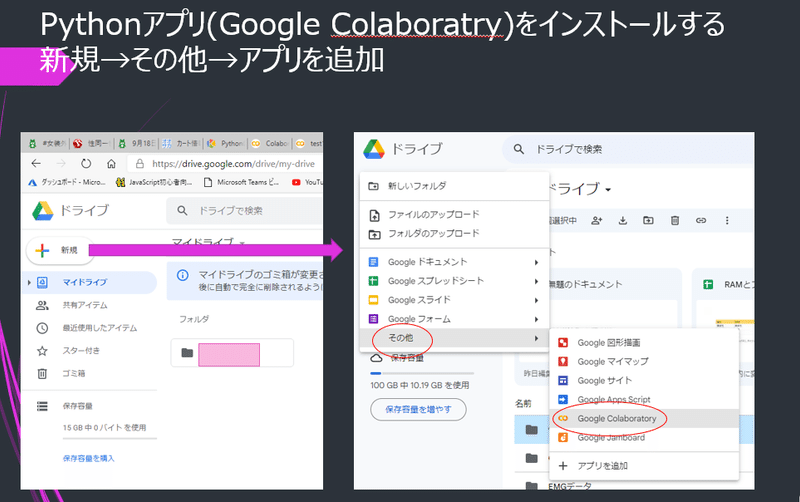Click the drive.google.com address bar

[x=225, y=164]
